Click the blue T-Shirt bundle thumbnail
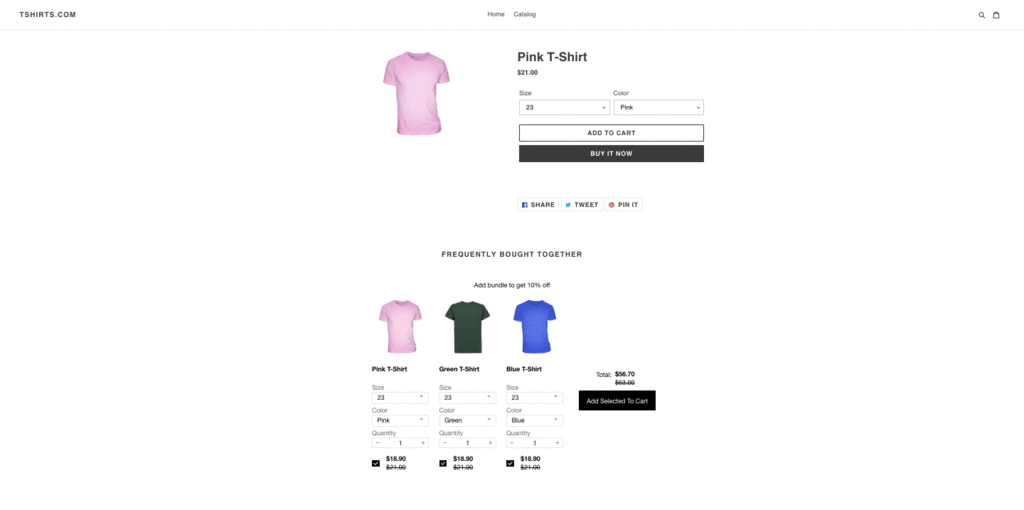This screenshot has width=1024, height=510. coord(534,326)
